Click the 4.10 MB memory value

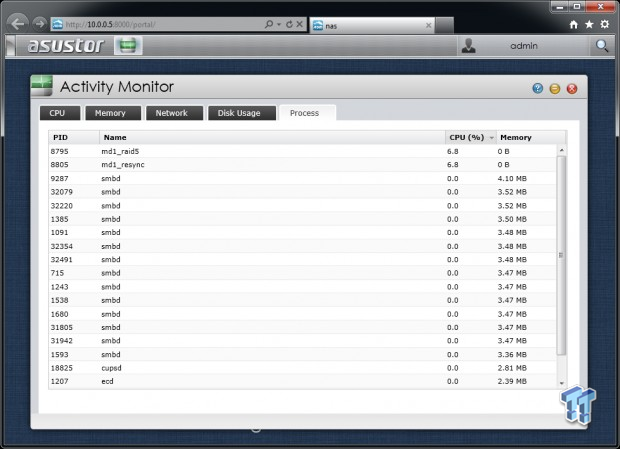[512, 179]
